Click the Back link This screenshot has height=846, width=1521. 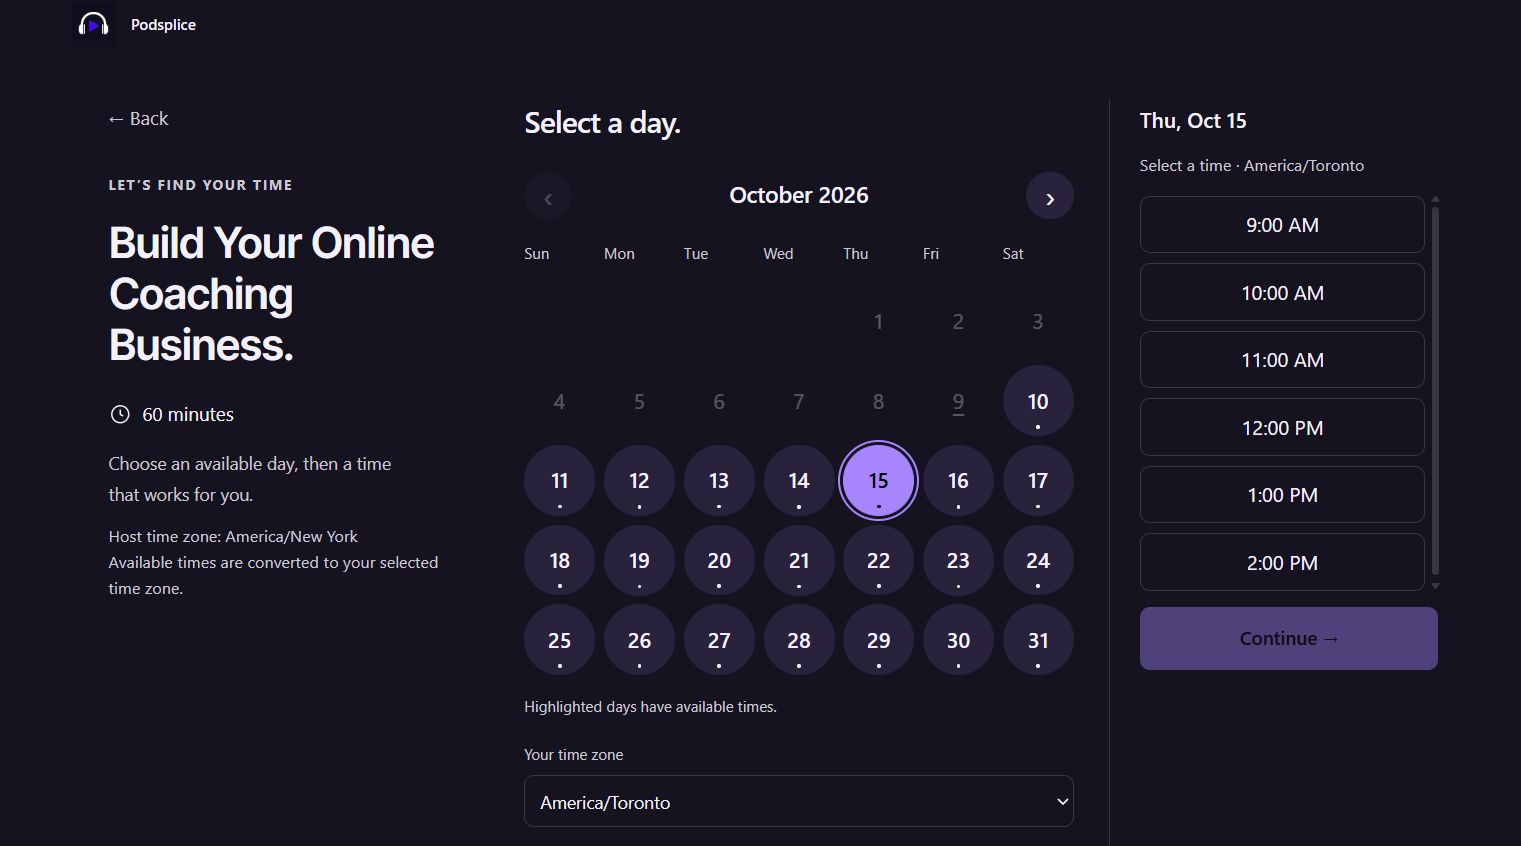point(138,119)
